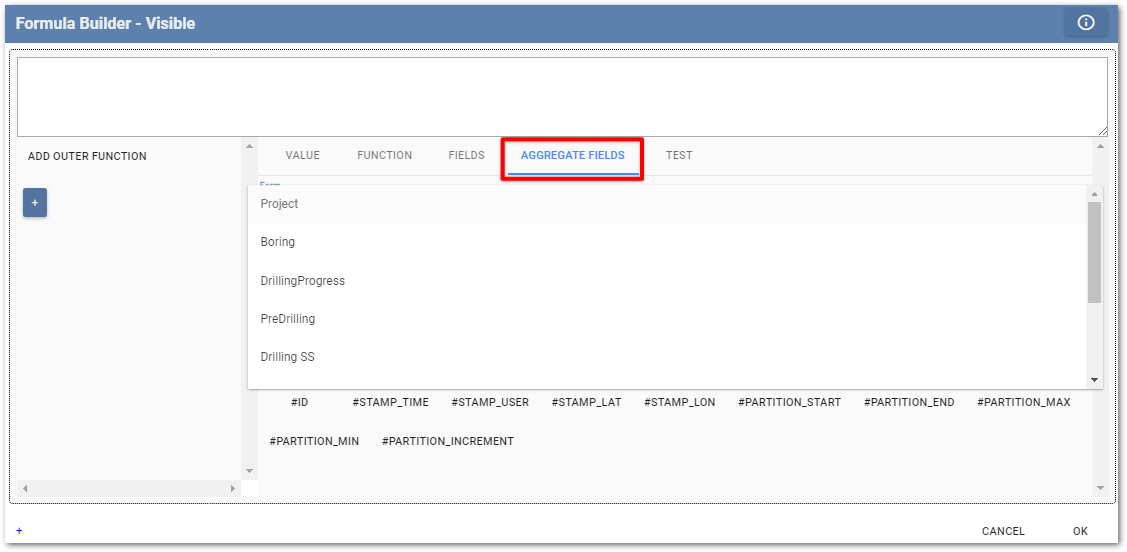1127x552 pixels.
Task: Add the #STAMP_LON field
Action: click(679, 402)
